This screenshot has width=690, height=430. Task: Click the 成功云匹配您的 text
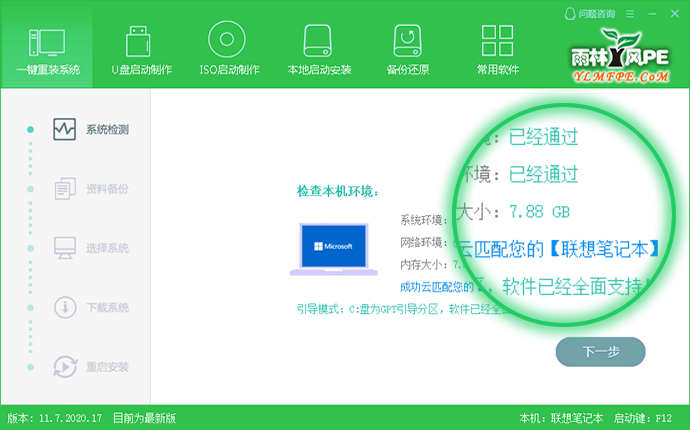[x=436, y=287]
